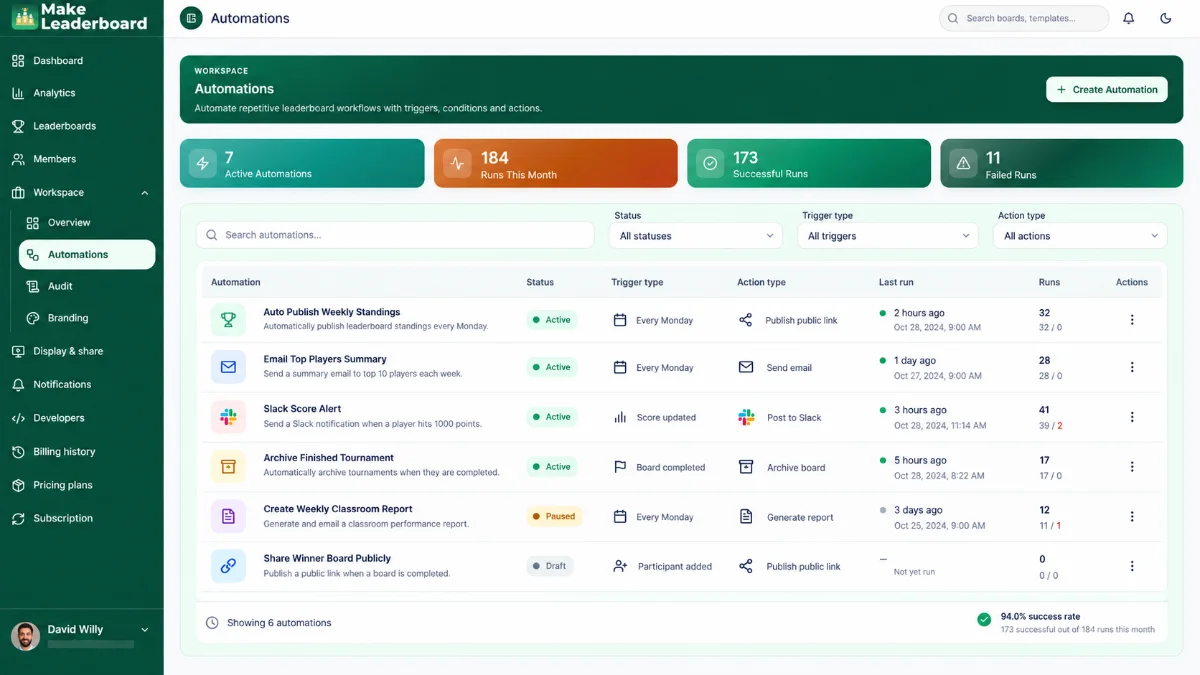Click the warning icon on Failed Runs card
The width and height of the screenshot is (1200, 675).
coord(963,164)
